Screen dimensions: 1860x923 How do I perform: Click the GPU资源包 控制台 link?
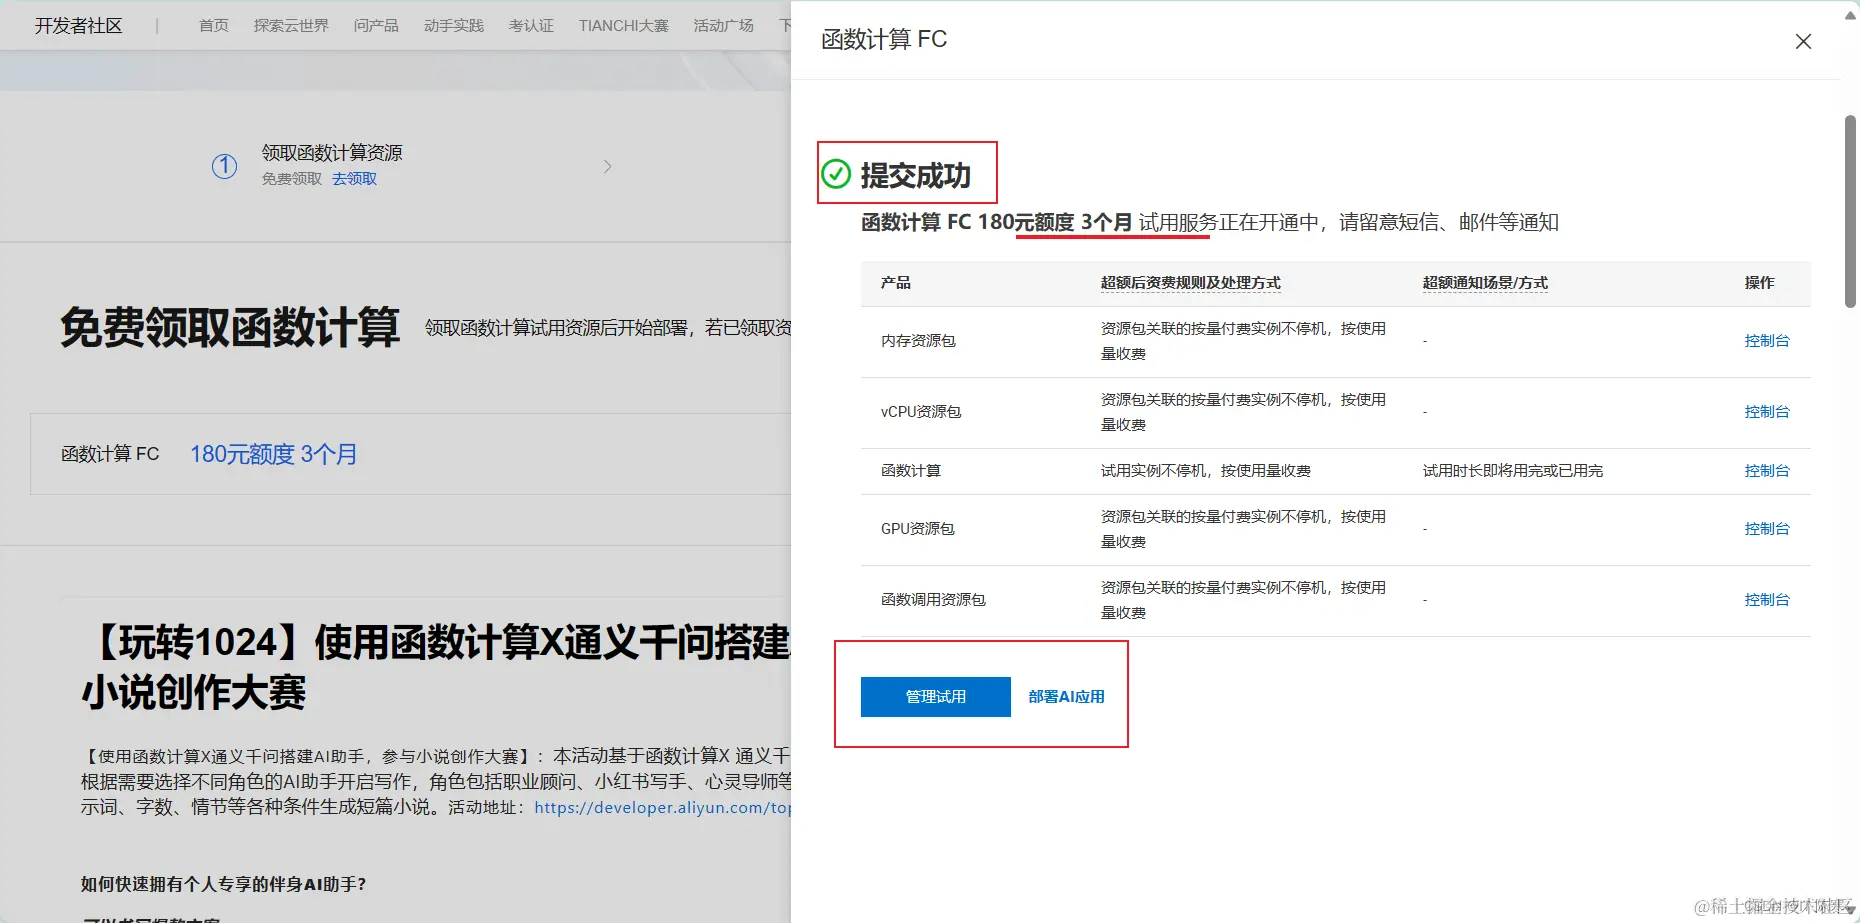click(1766, 529)
